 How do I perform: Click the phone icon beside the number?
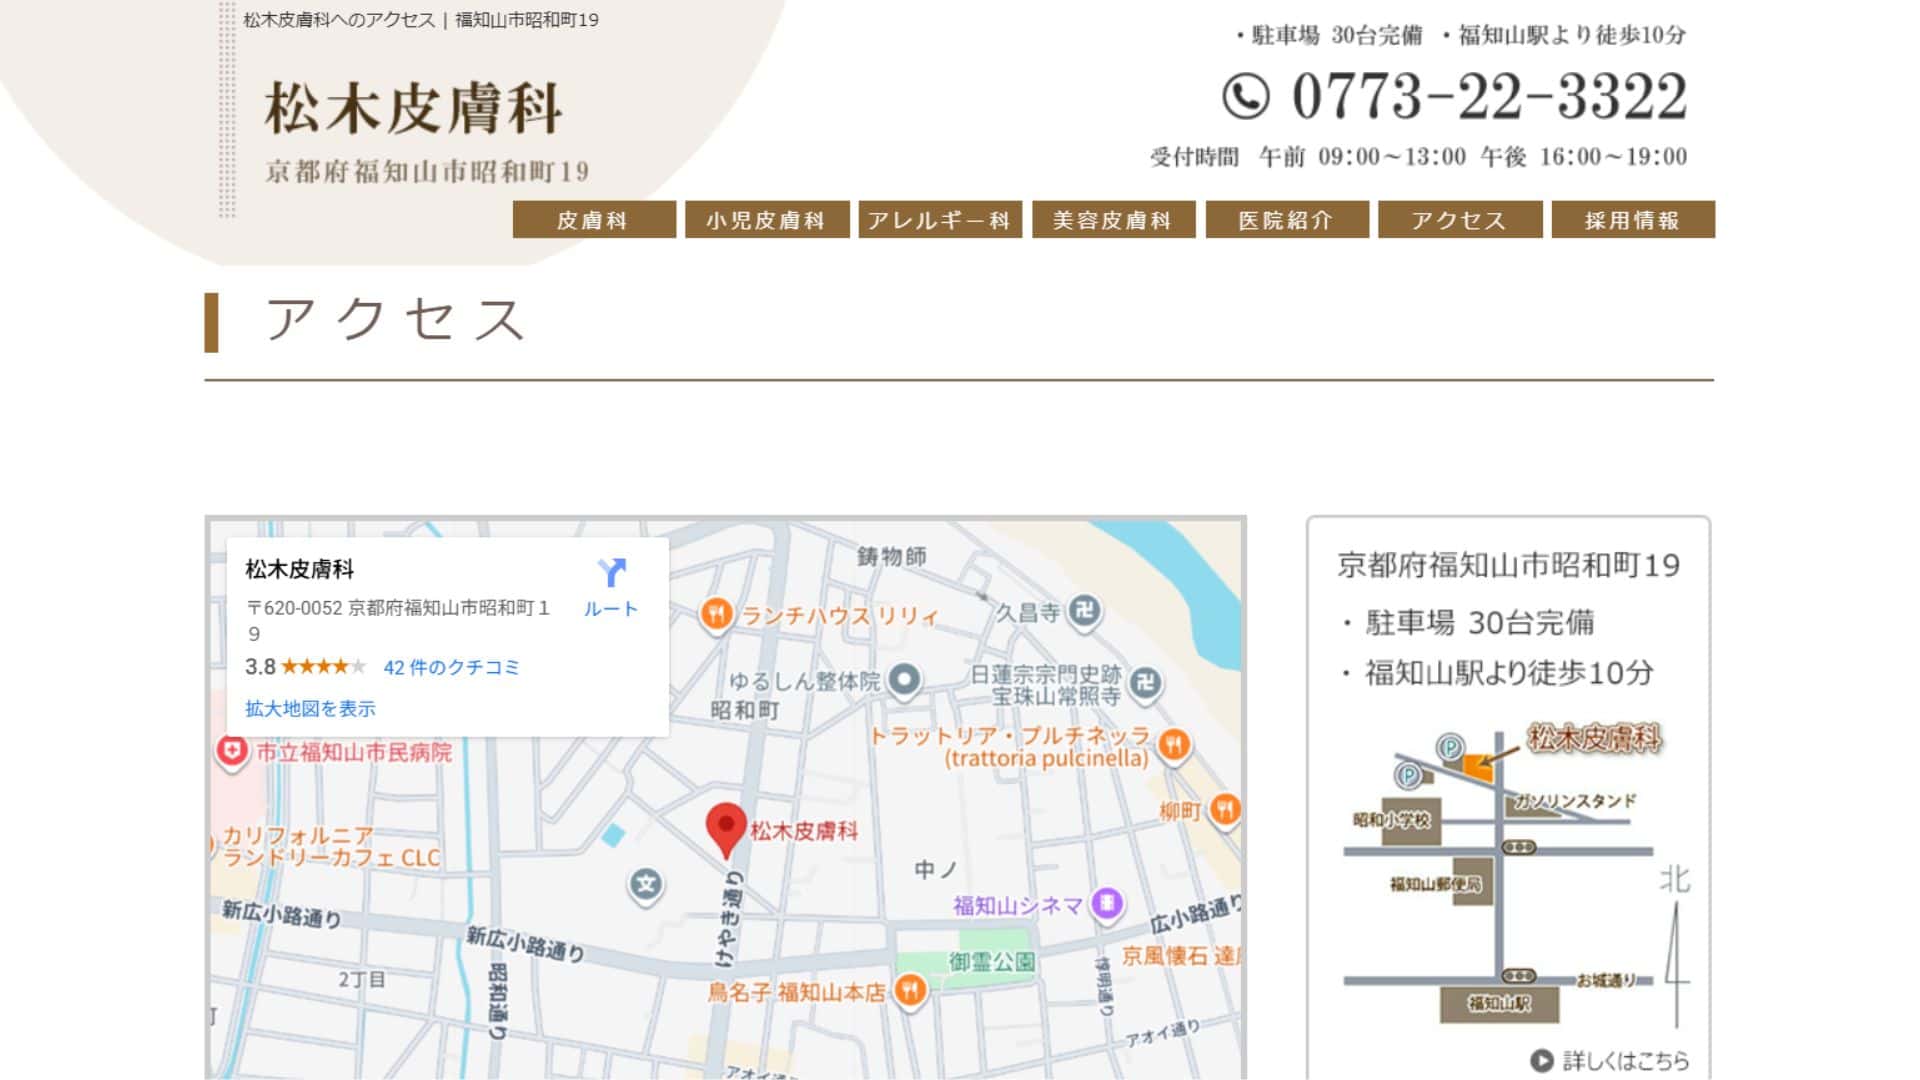(1245, 97)
